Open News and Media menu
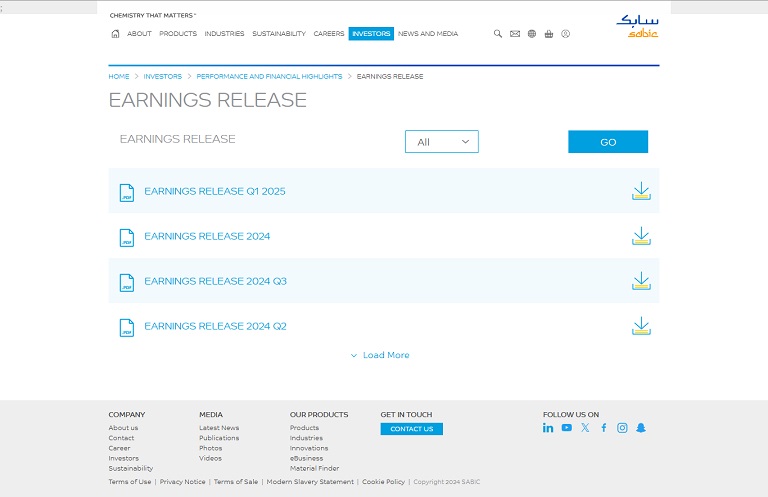 428,34
